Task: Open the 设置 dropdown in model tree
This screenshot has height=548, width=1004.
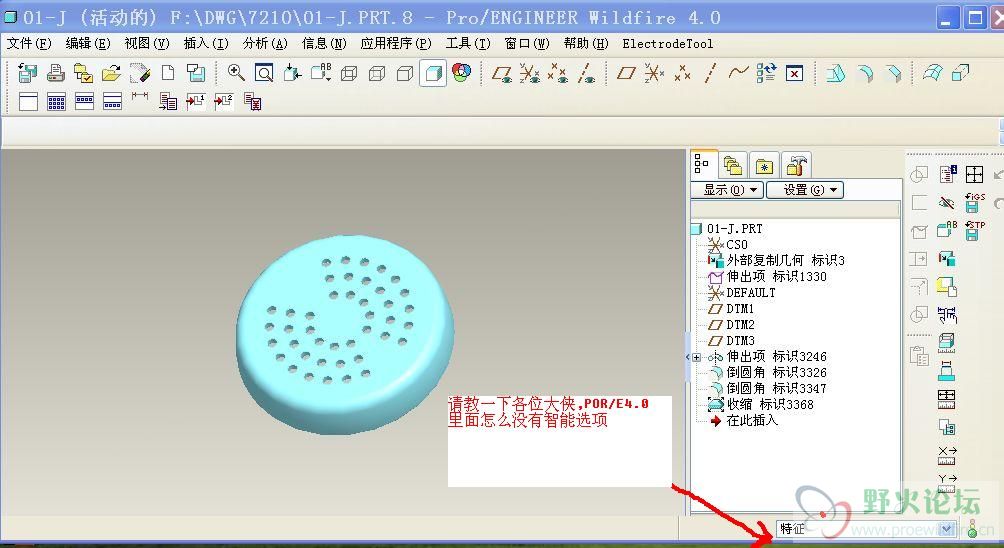Action: pos(805,189)
